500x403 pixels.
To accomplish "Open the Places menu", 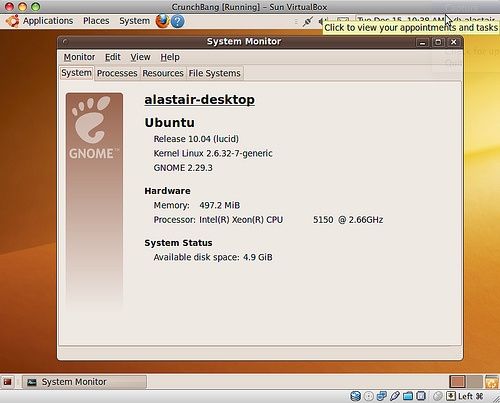I will pos(96,21).
